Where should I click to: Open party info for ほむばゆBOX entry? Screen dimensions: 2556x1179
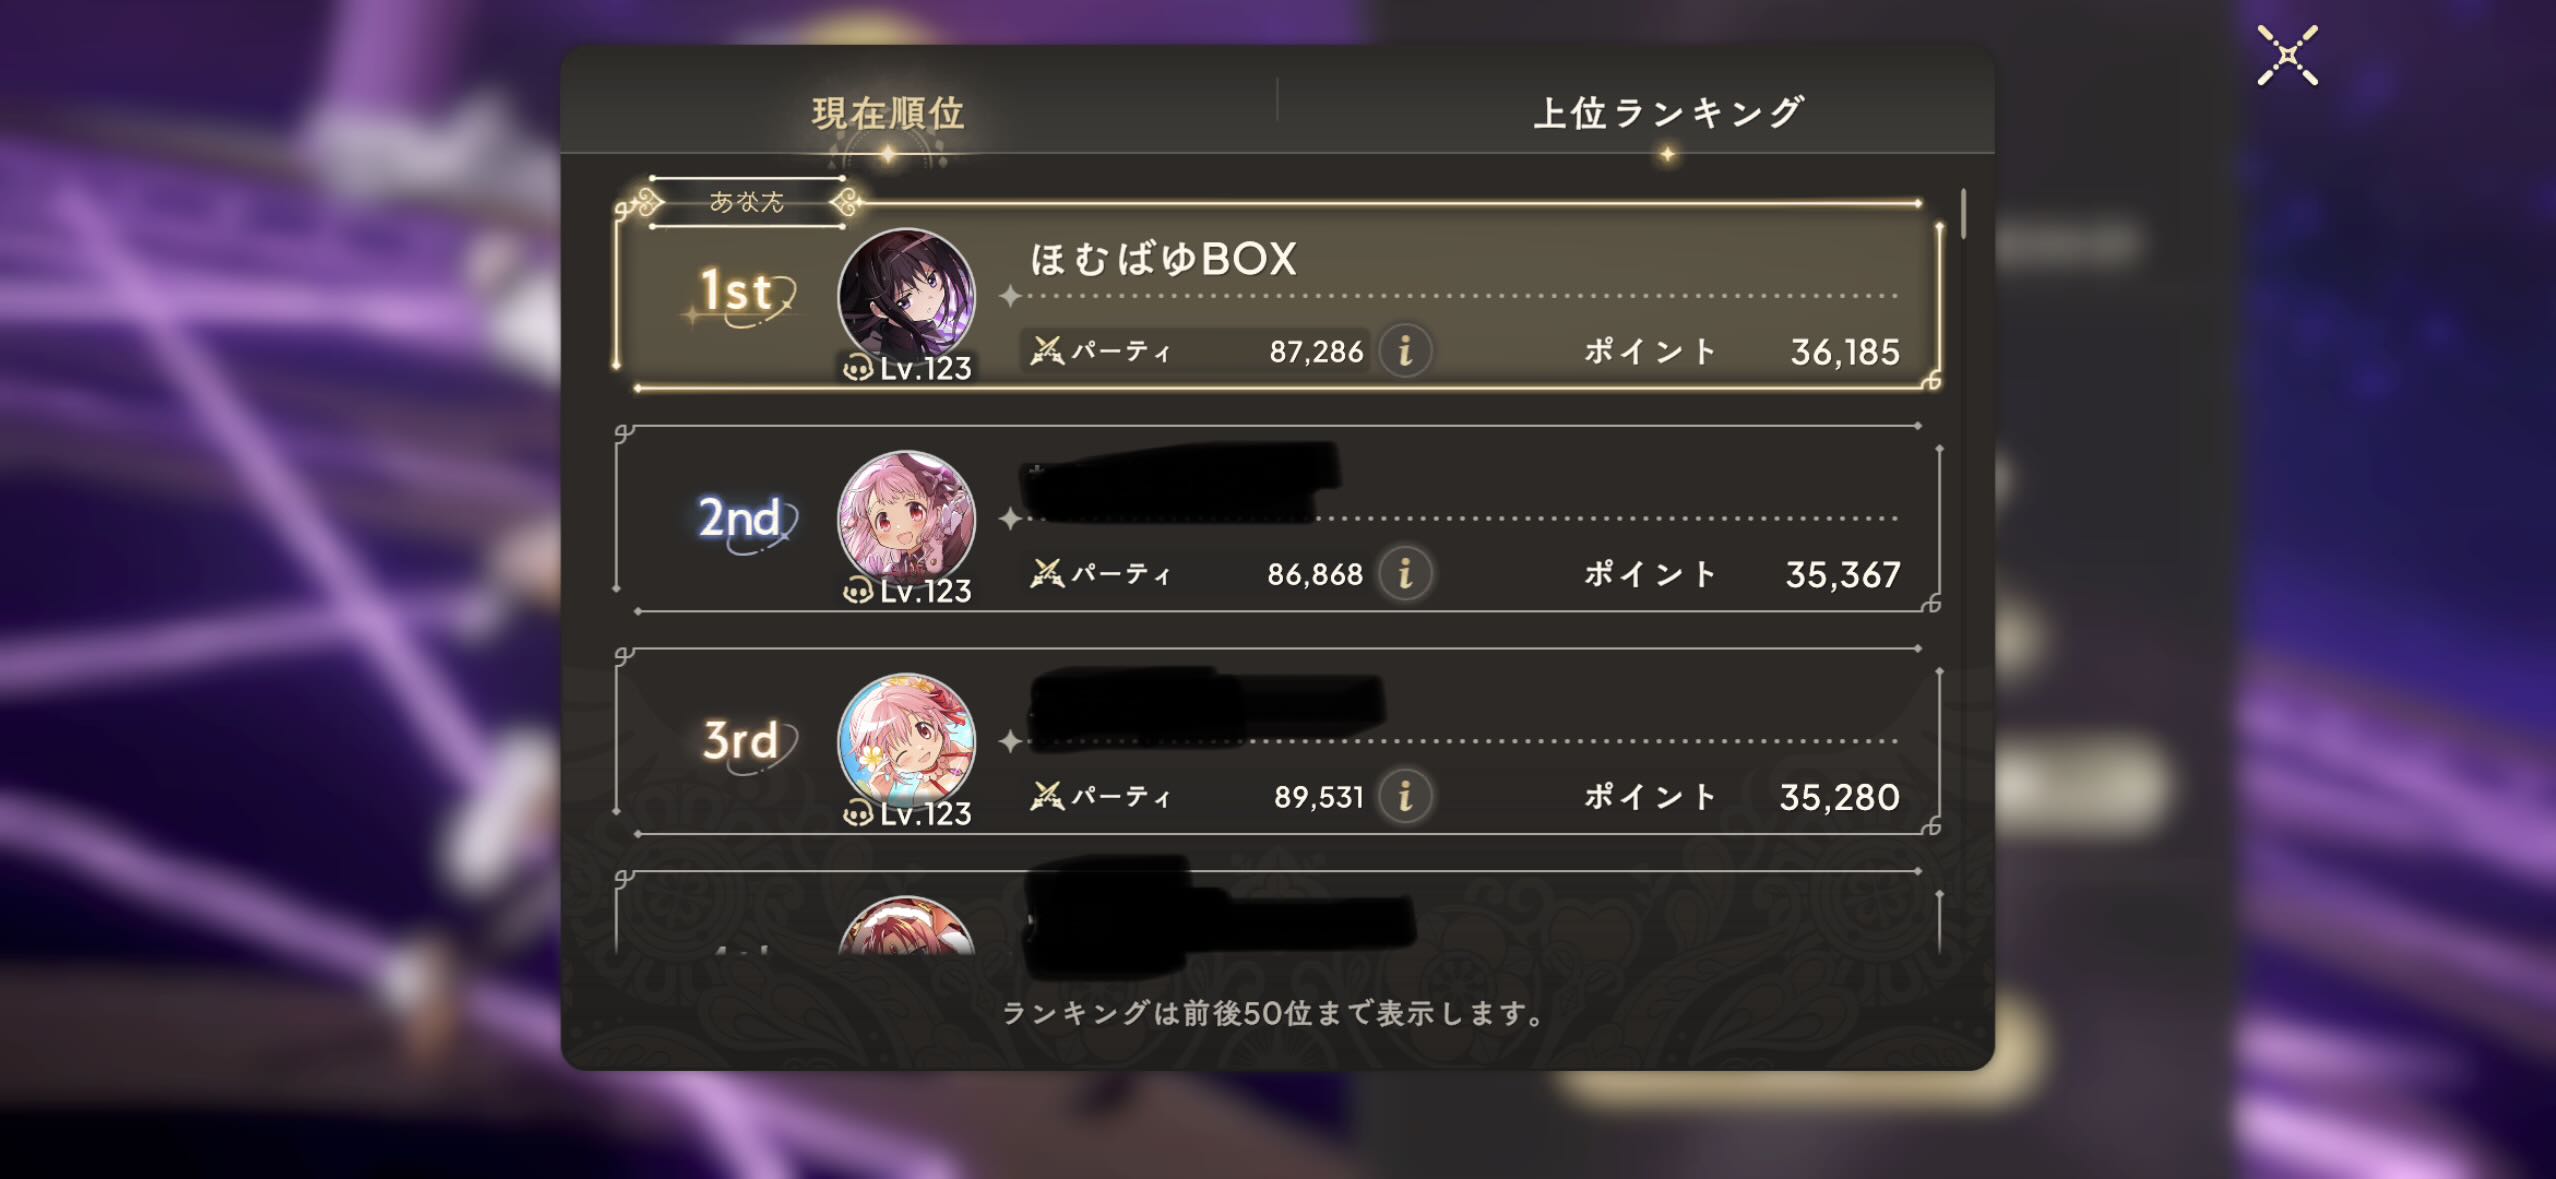click(1405, 351)
